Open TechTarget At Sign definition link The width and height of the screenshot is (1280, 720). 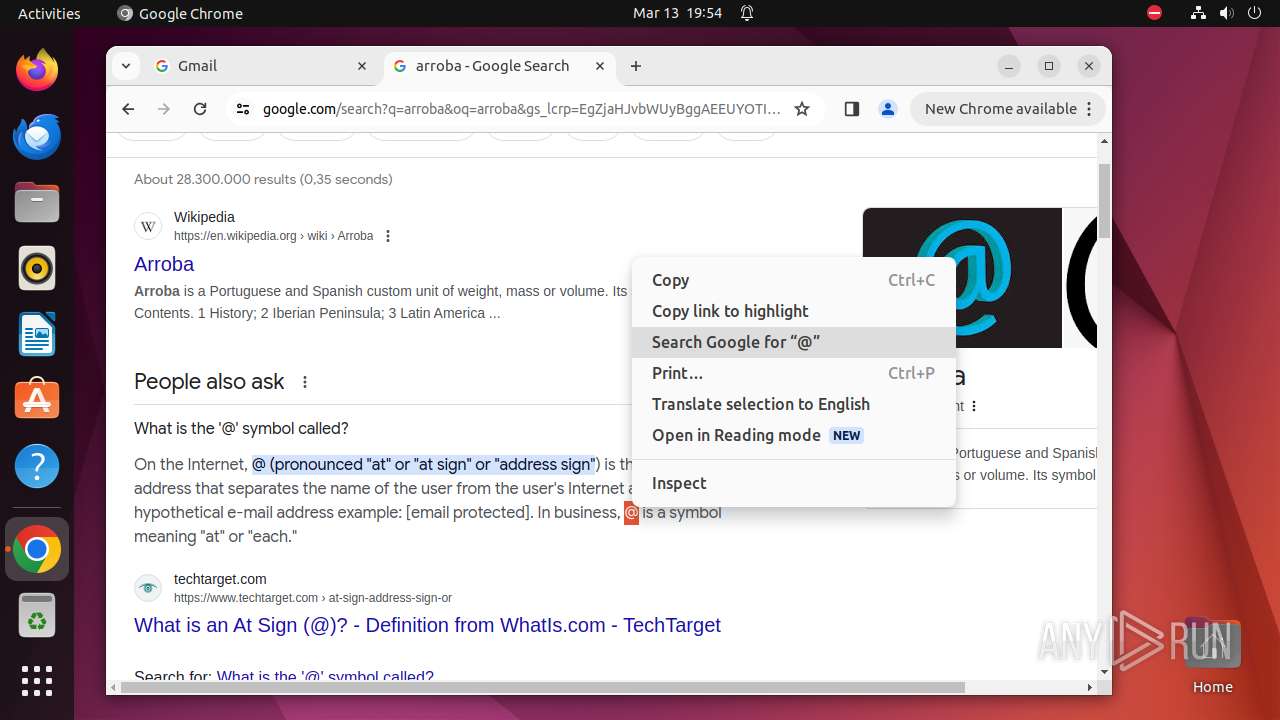coord(427,625)
